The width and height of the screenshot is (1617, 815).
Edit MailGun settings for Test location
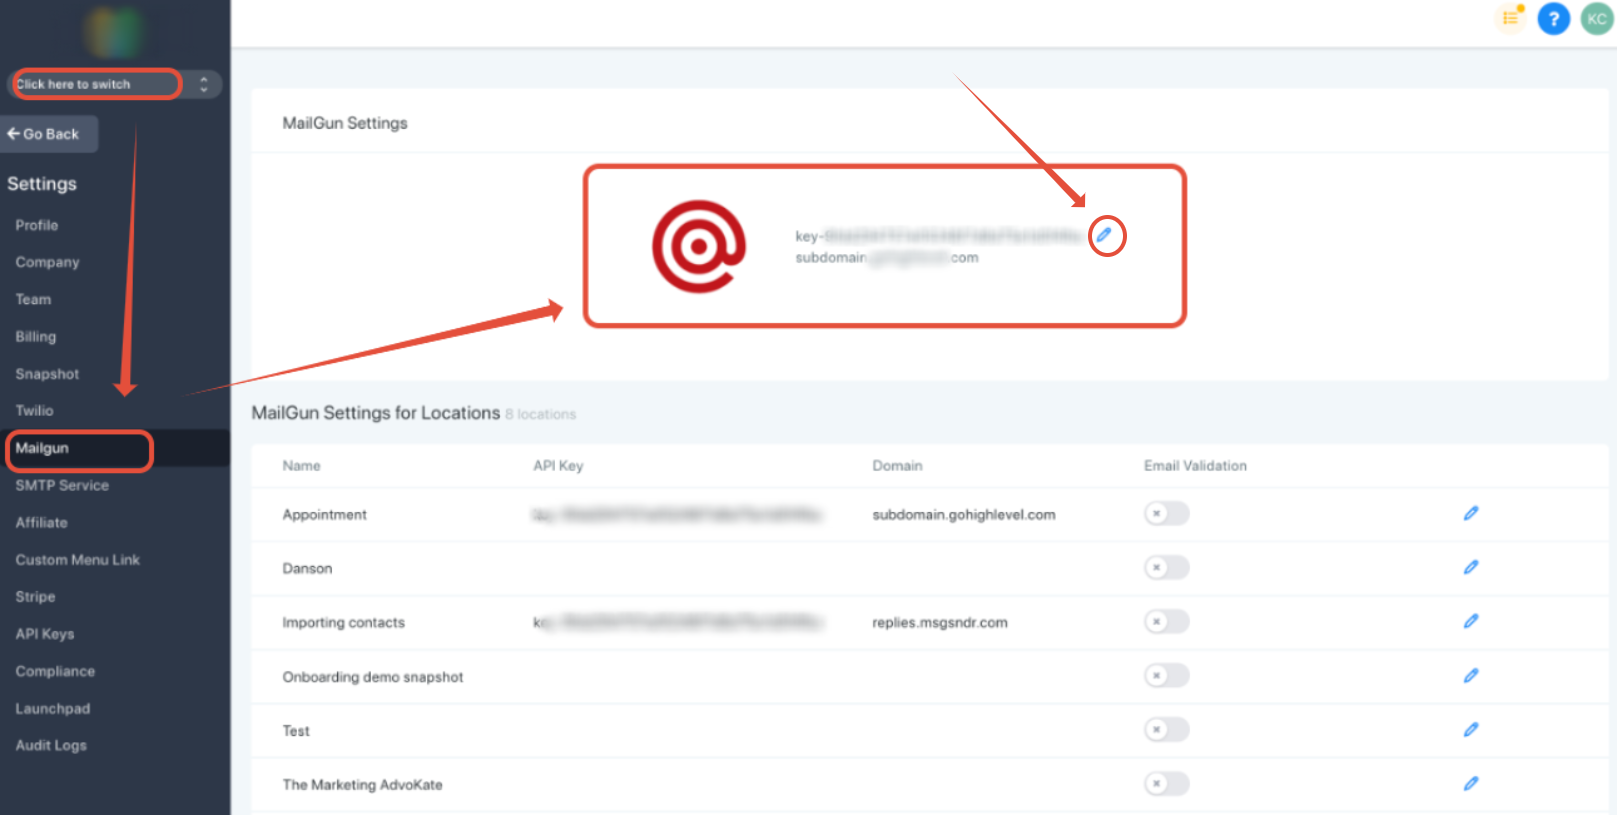click(x=1471, y=730)
